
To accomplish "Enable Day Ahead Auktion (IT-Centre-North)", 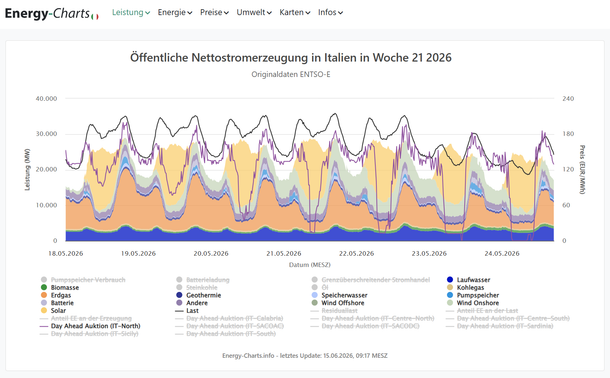I will pyautogui.click(x=372, y=318).
